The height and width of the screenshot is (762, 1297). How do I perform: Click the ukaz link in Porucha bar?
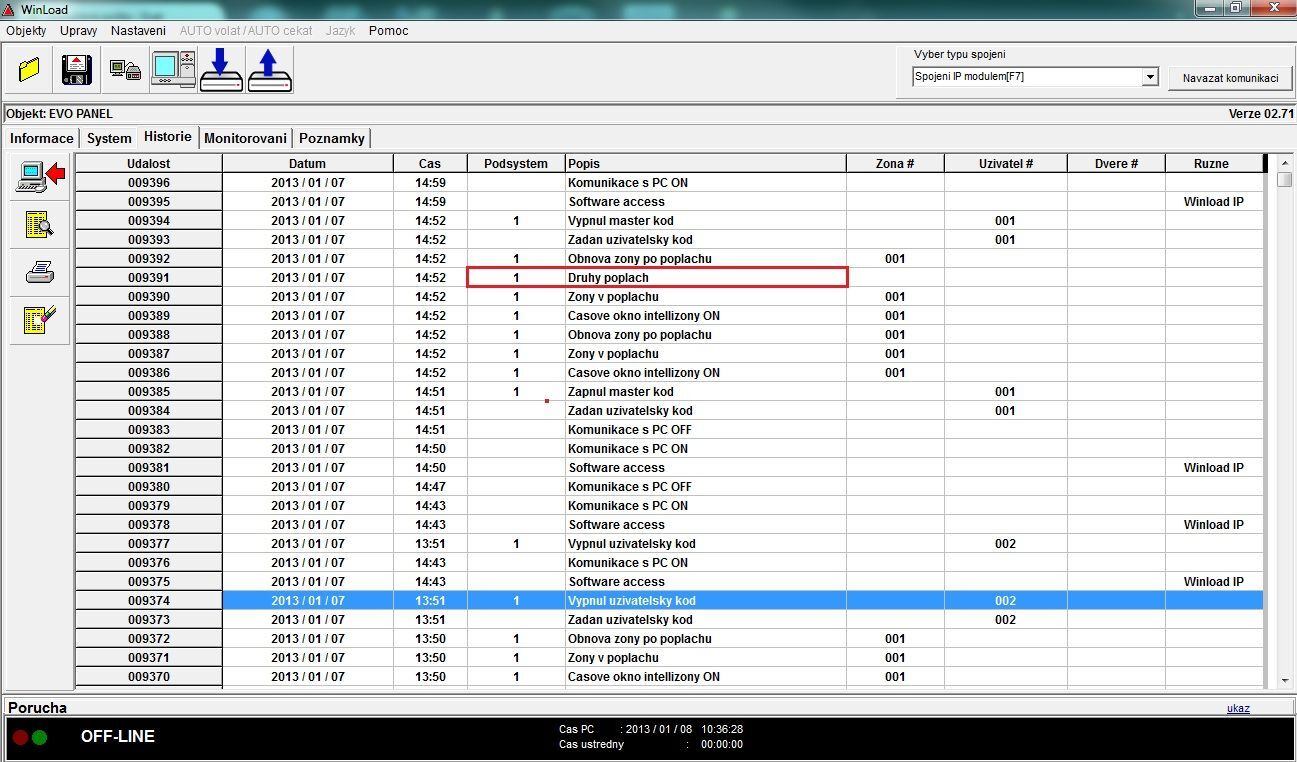pyautogui.click(x=1238, y=708)
